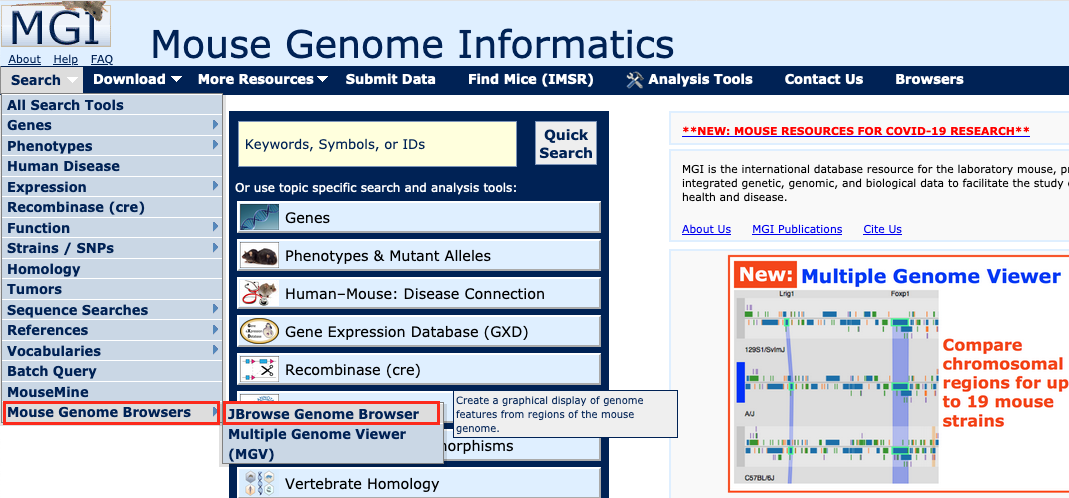The width and height of the screenshot is (1069, 498).
Task: Click the black mouse icon for Phenotypes
Action: coord(259,256)
